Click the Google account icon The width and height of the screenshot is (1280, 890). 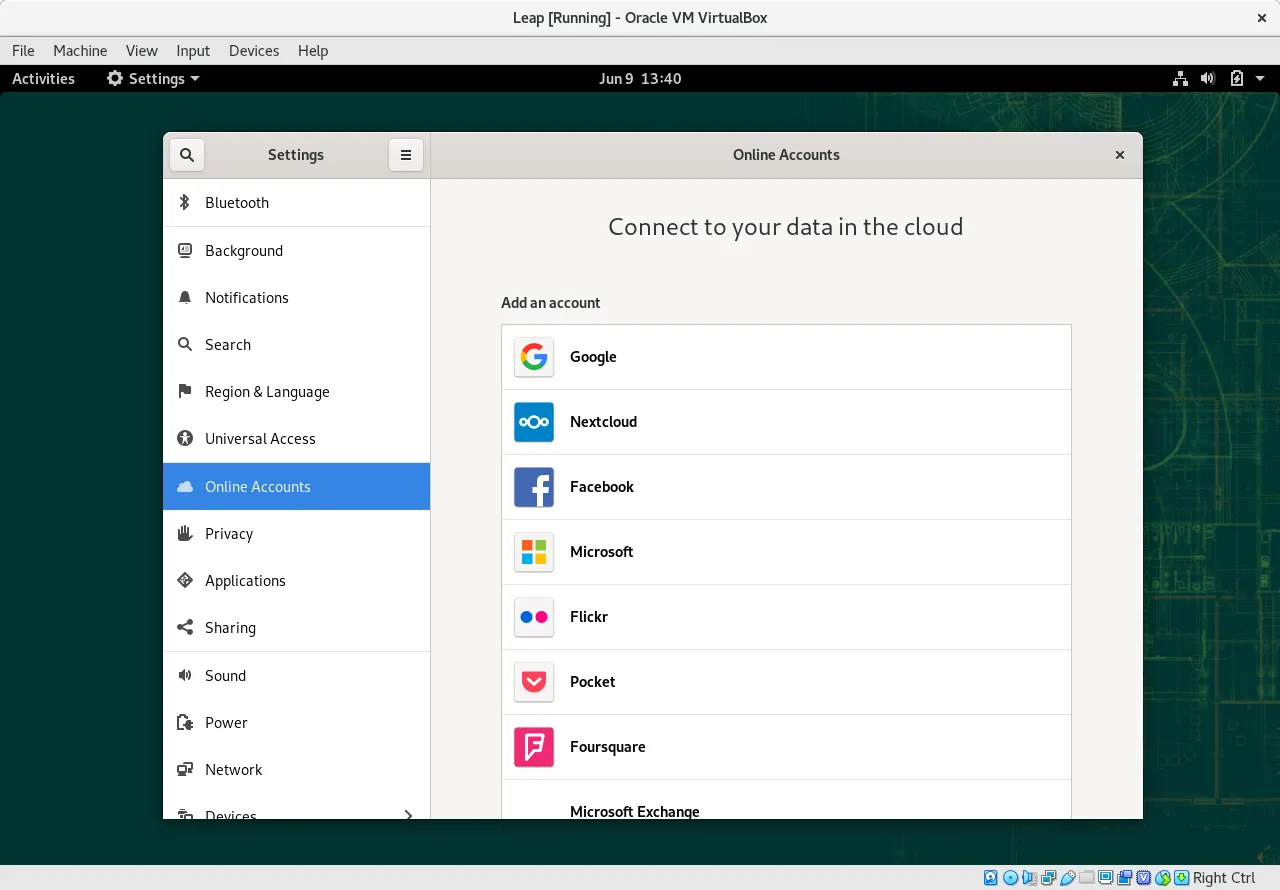(533, 357)
